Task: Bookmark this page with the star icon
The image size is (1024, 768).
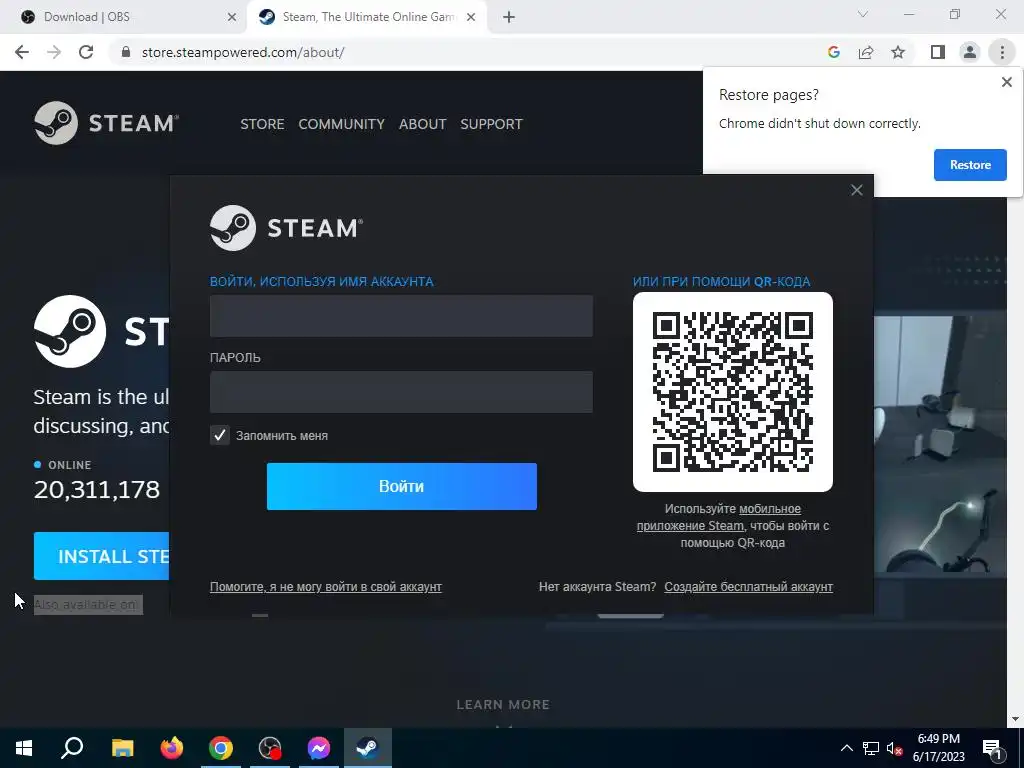Action: point(898,52)
